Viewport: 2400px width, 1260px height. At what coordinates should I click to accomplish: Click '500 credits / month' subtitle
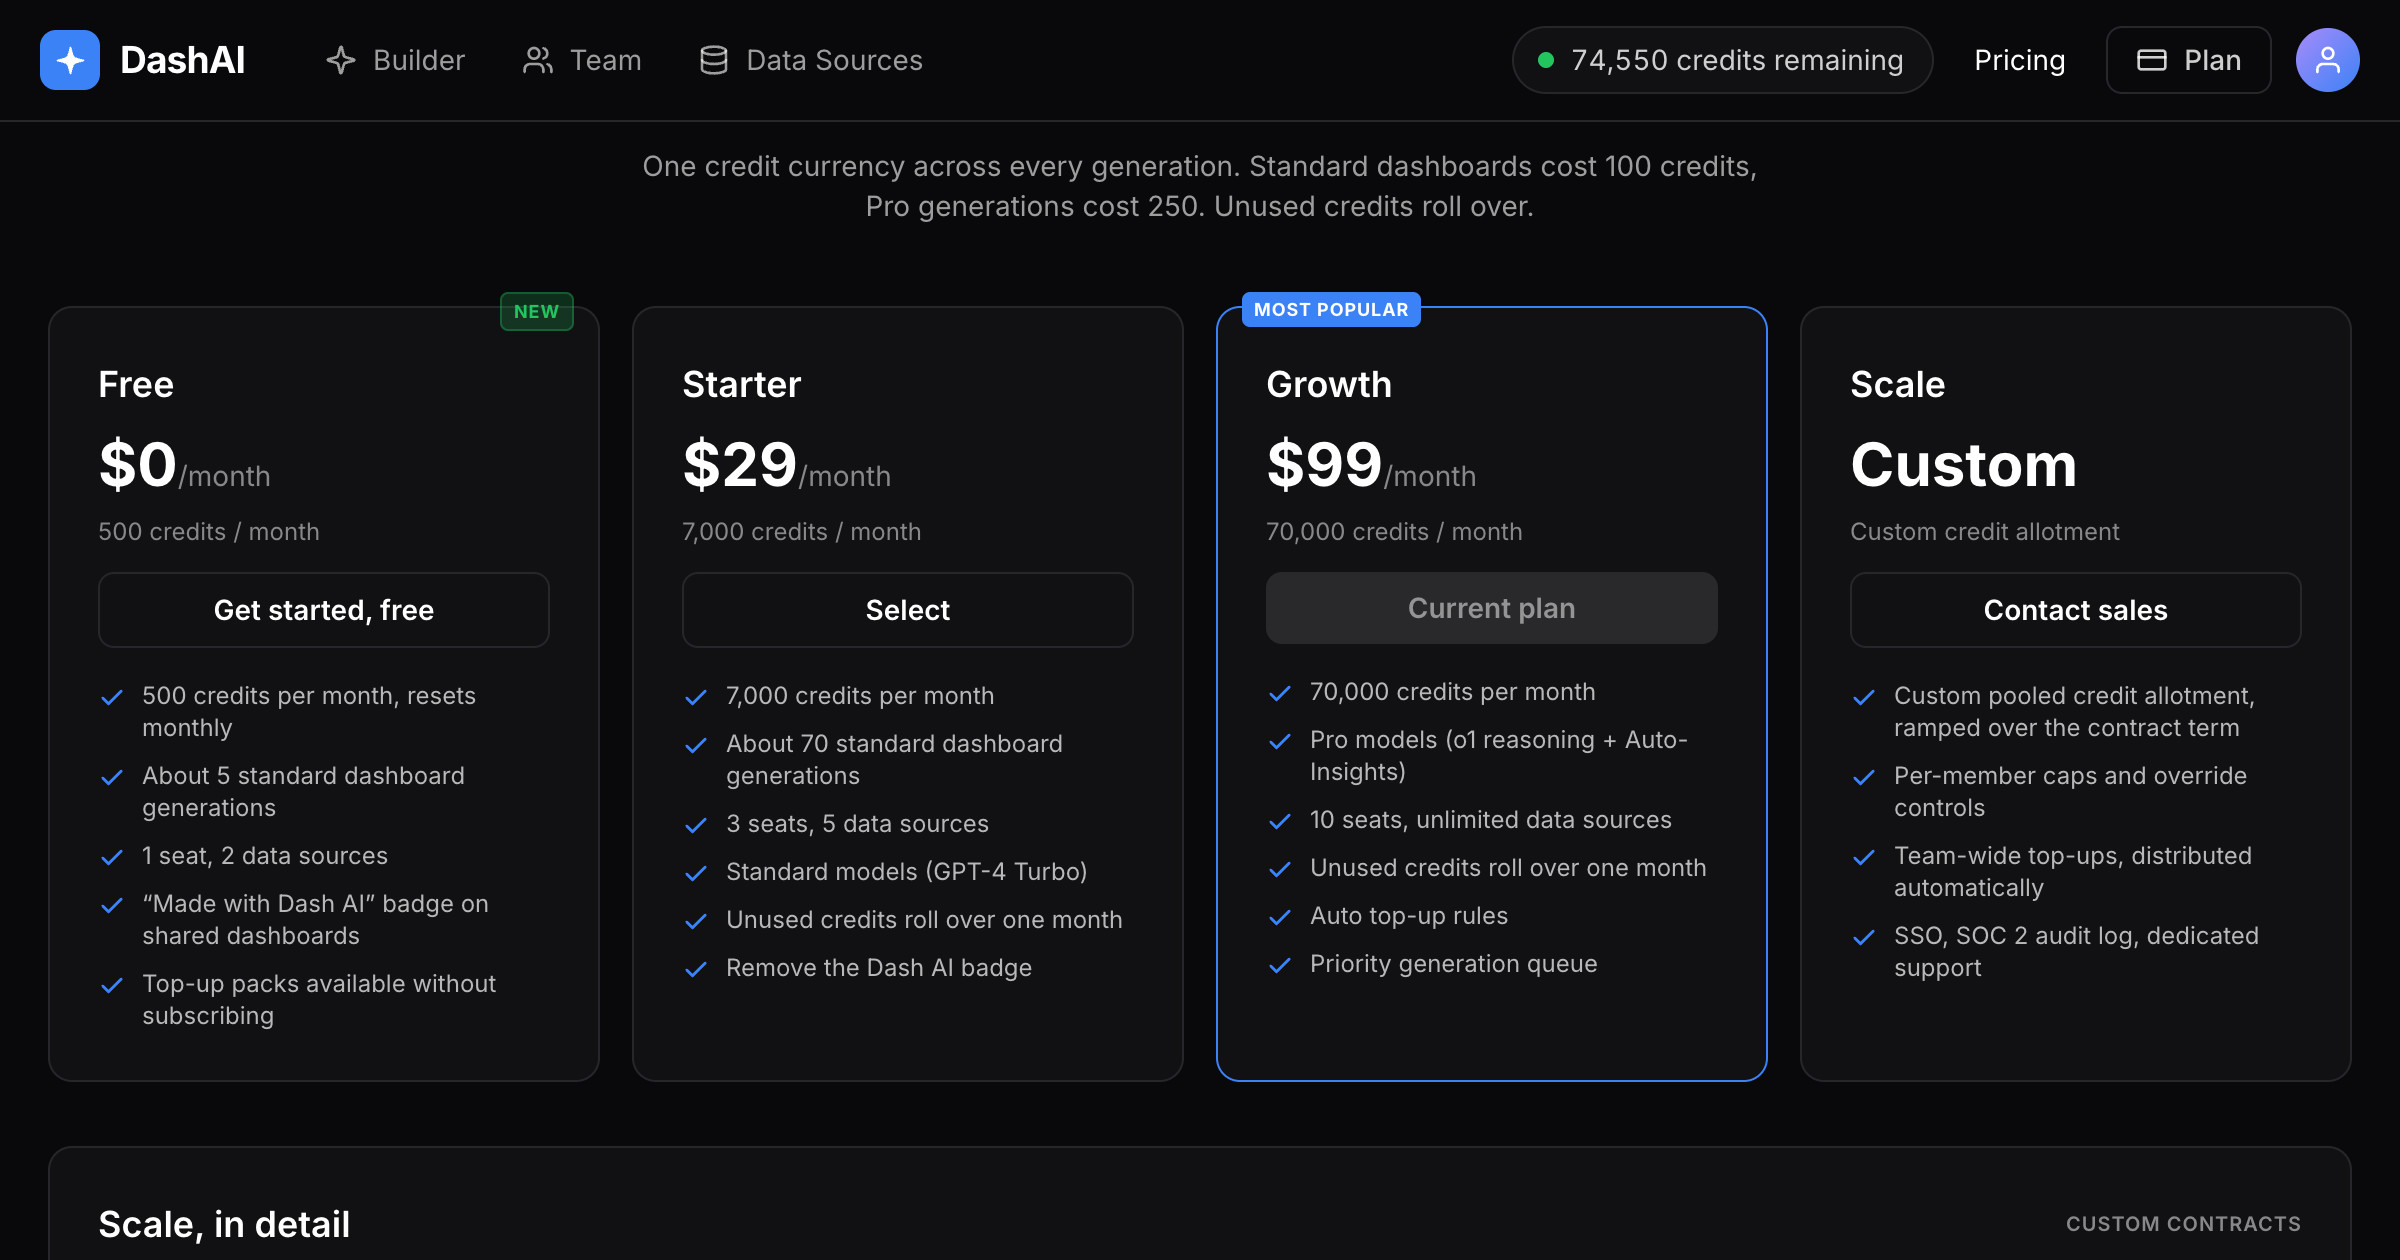pyautogui.click(x=209, y=532)
